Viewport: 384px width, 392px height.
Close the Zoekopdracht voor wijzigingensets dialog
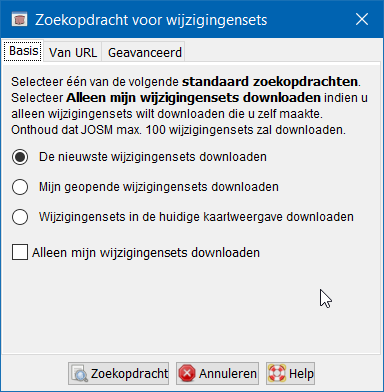pos(362,19)
